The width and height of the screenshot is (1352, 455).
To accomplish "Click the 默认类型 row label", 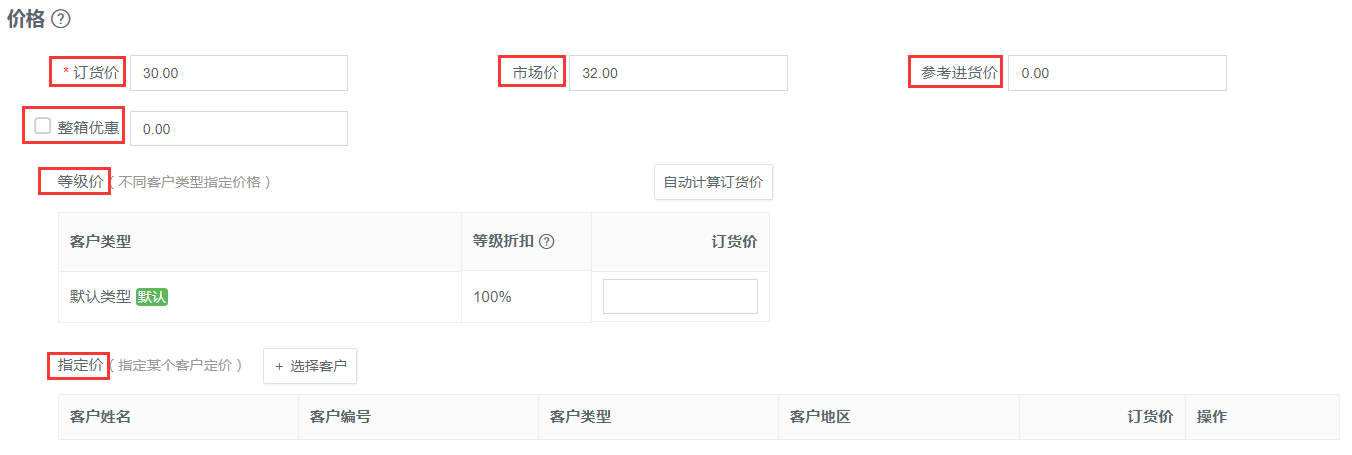I will 100,297.
